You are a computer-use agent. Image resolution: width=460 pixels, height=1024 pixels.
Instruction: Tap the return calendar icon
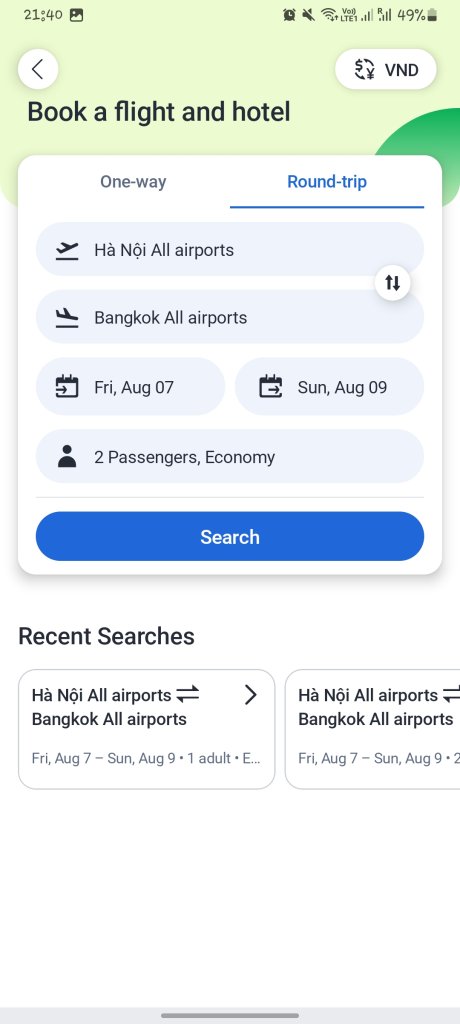coord(271,387)
